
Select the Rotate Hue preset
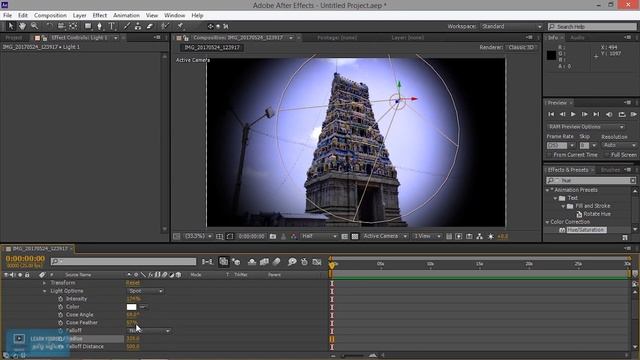tap(597, 214)
